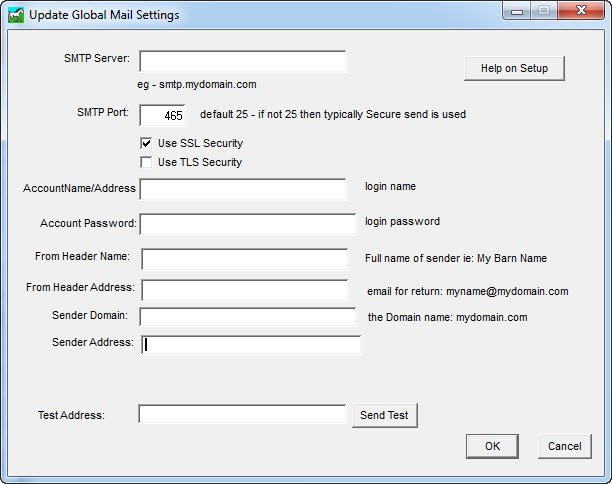Select the SMTP Port field showing 465
The height and width of the screenshot is (484, 612).
tap(162, 115)
